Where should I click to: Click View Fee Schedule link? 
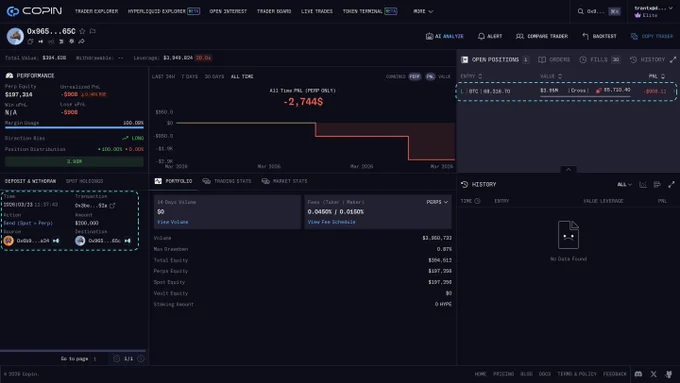click(x=331, y=222)
